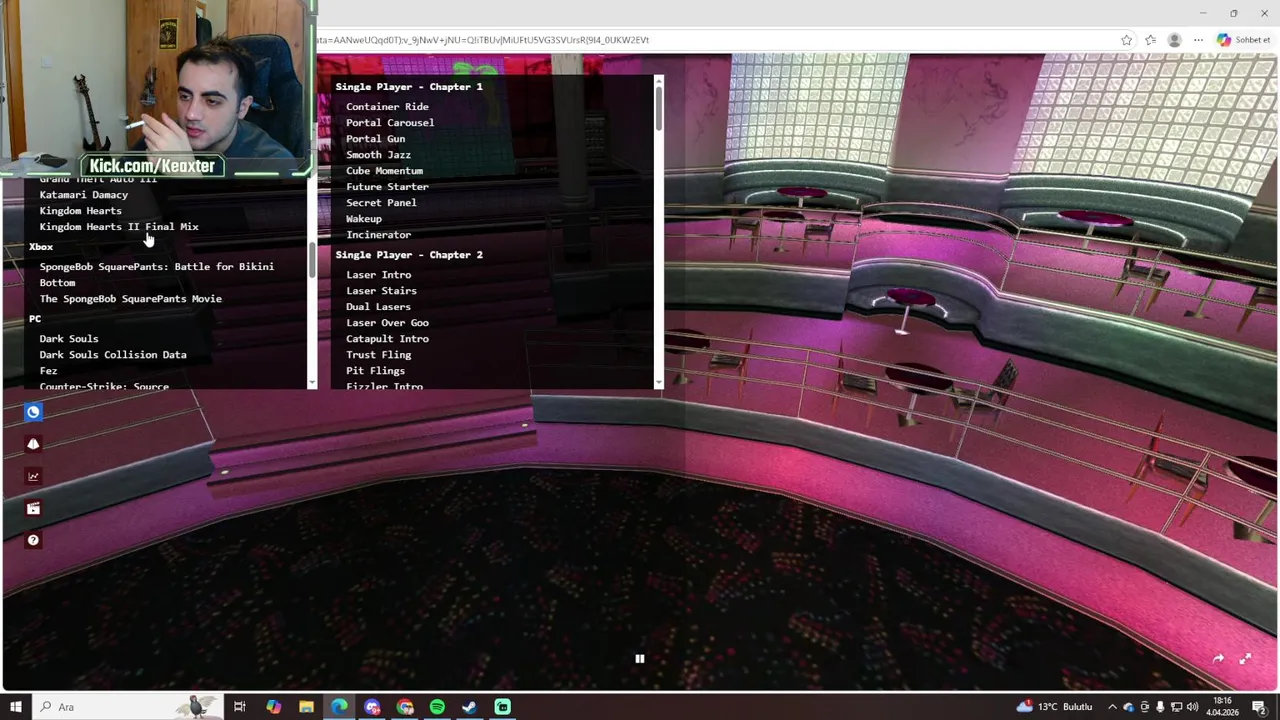Open the blue circle games panel icon

pyautogui.click(x=33, y=412)
